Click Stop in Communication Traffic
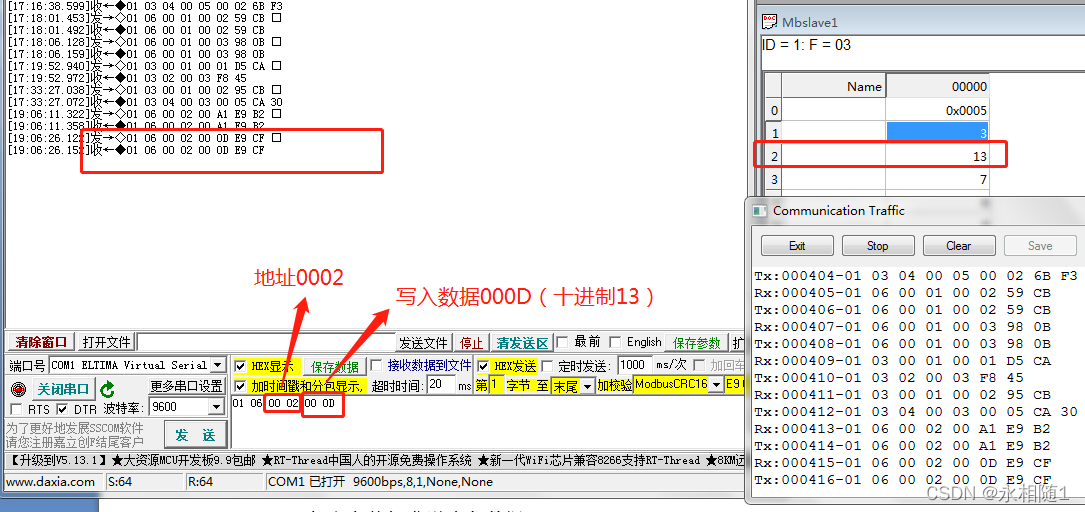This screenshot has height=512, width=1085. pos(877,246)
